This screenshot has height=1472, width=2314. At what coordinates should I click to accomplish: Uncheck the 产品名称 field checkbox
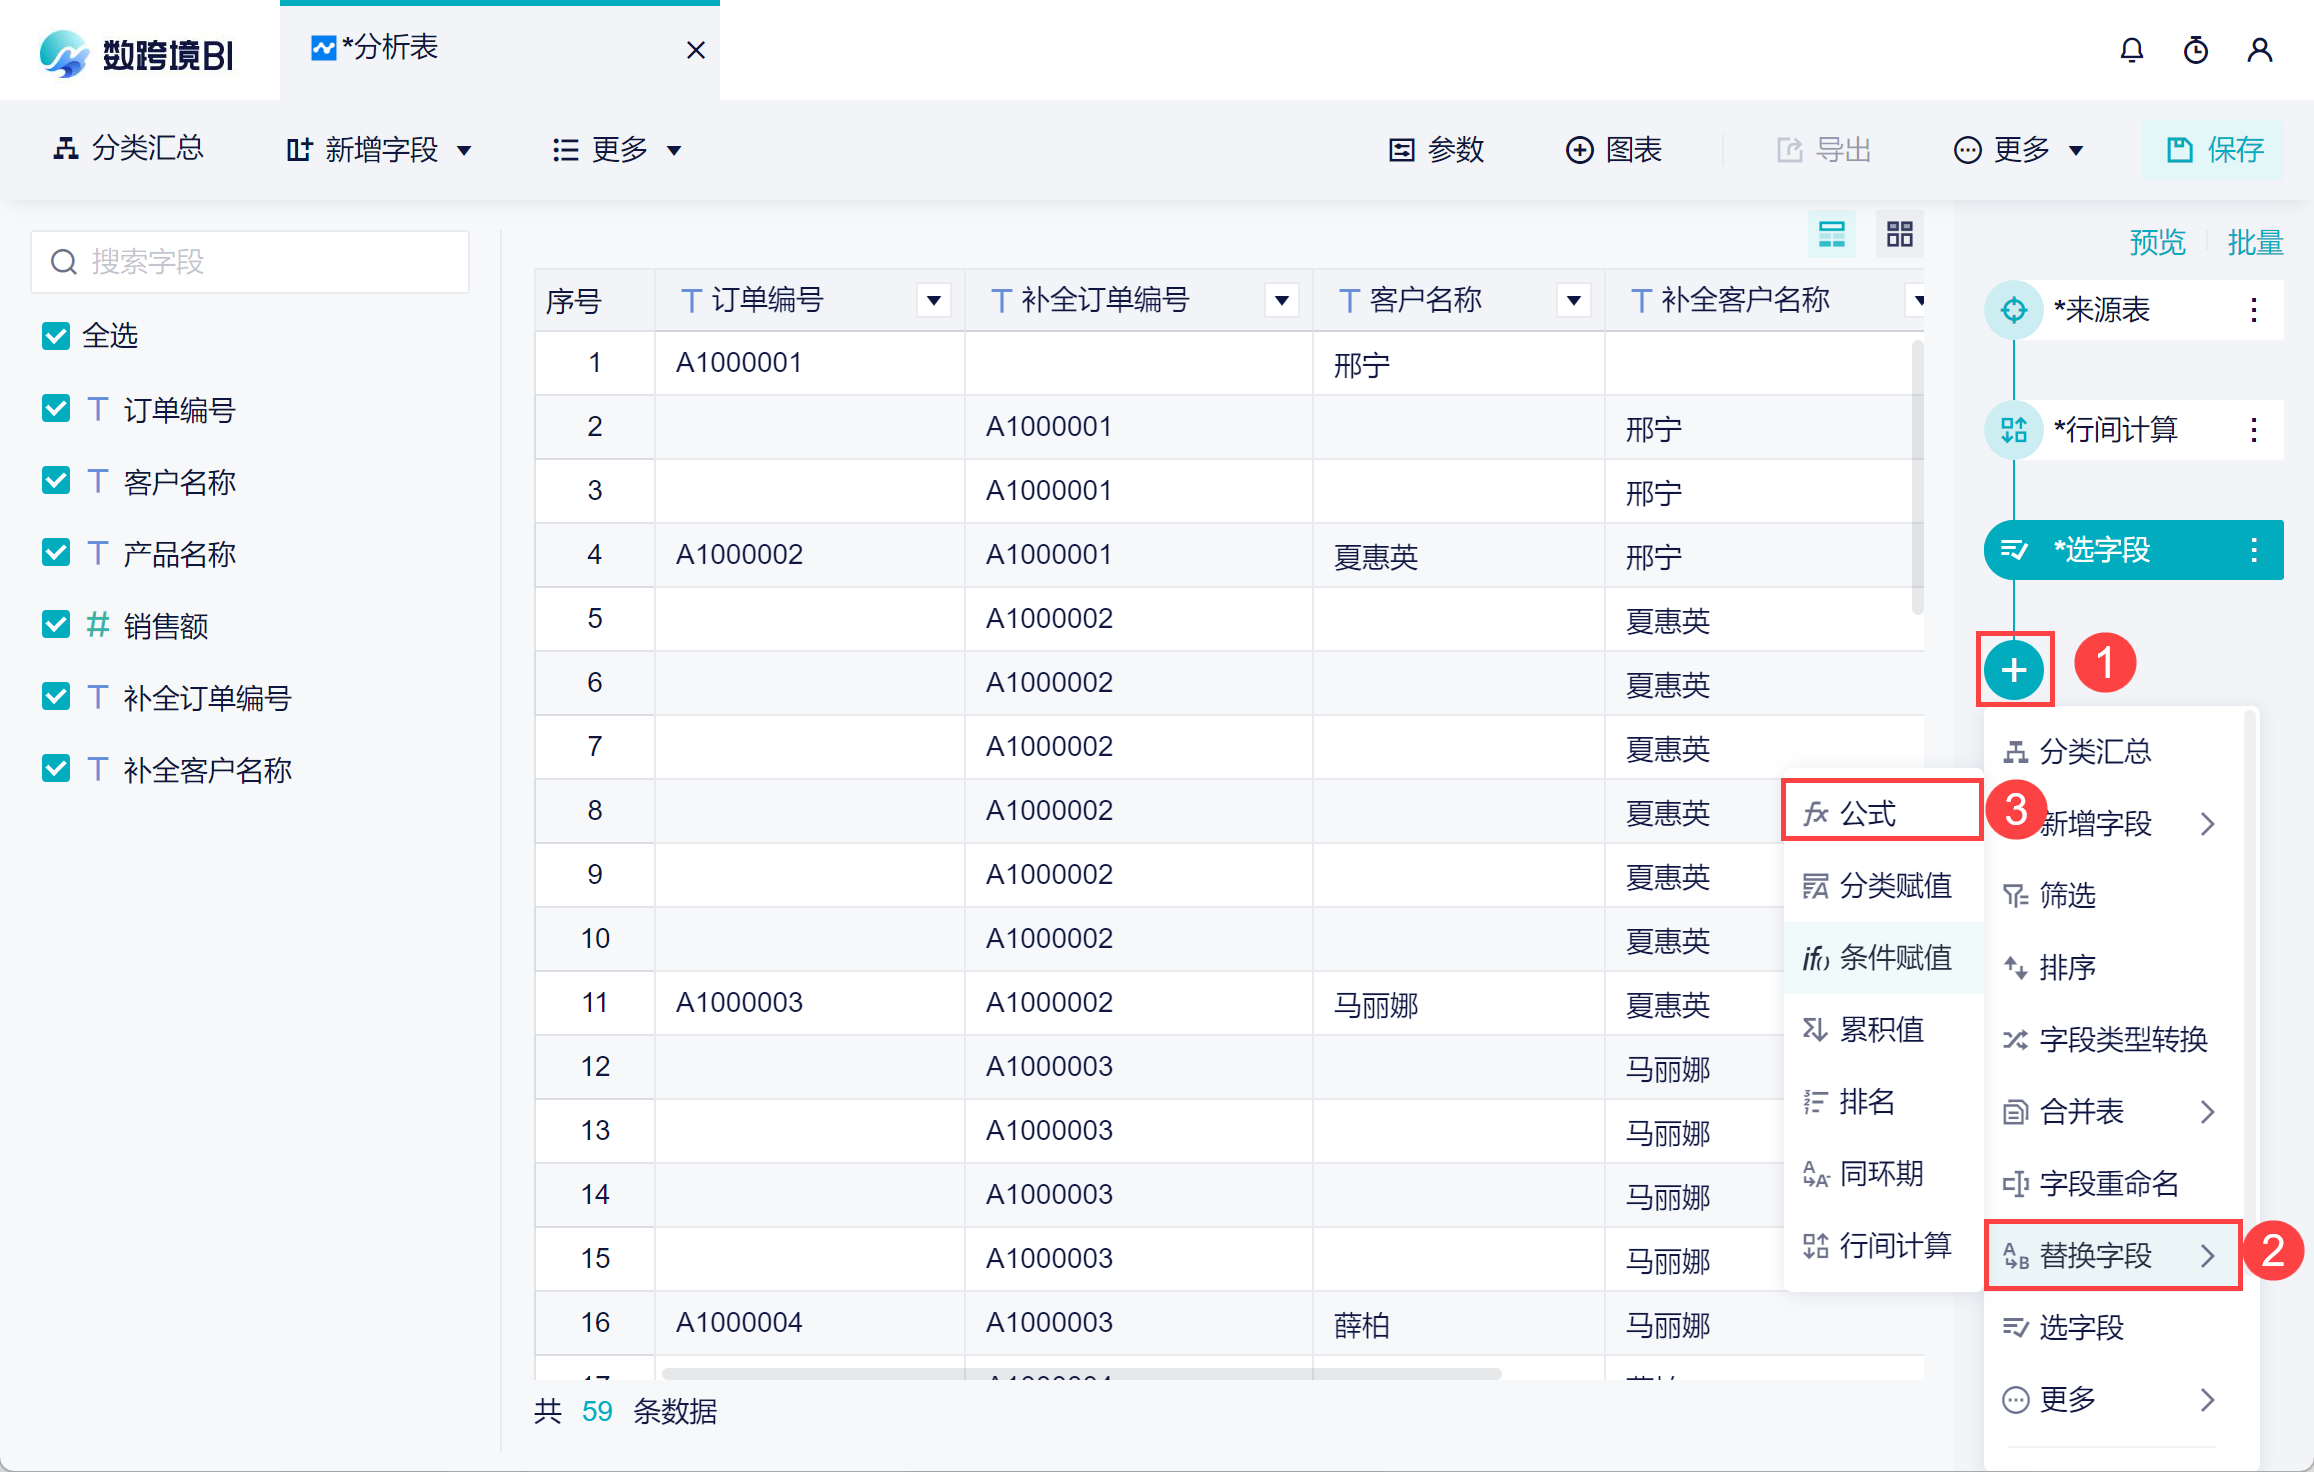(56, 553)
